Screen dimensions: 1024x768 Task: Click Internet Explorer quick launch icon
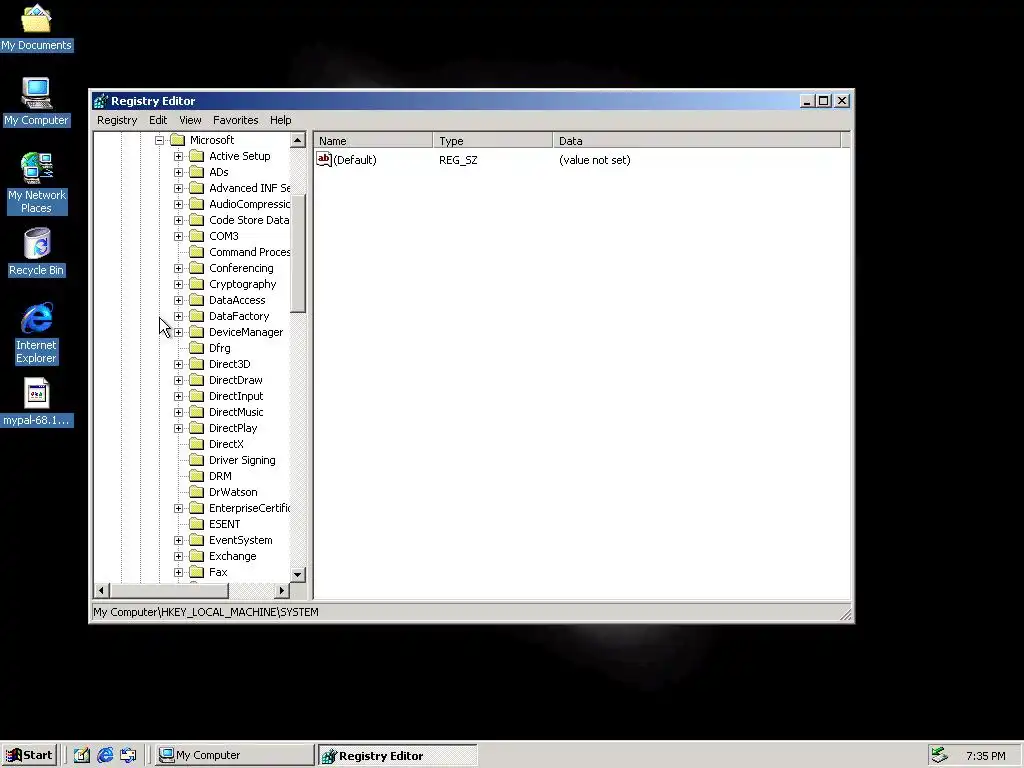point(105,755)
